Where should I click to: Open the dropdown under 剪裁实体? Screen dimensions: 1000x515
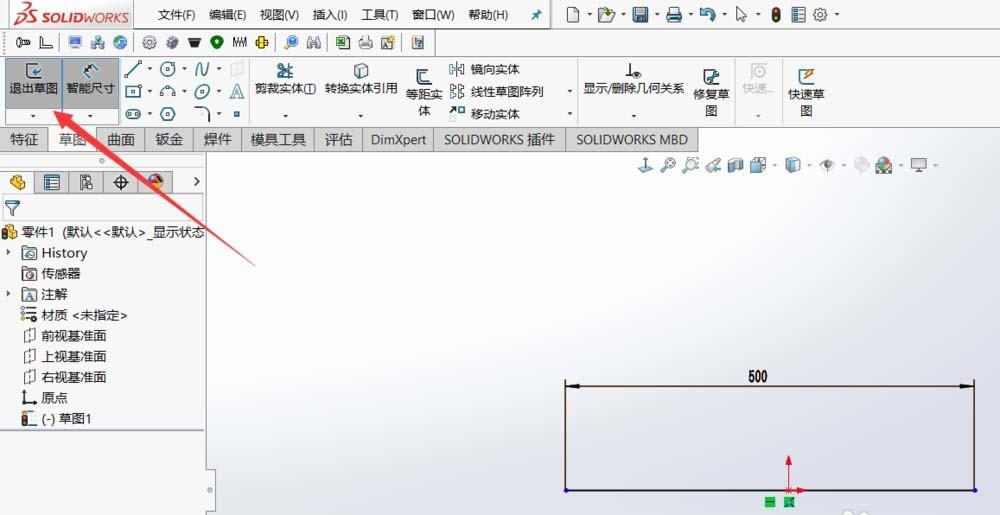tap(285, 116)
